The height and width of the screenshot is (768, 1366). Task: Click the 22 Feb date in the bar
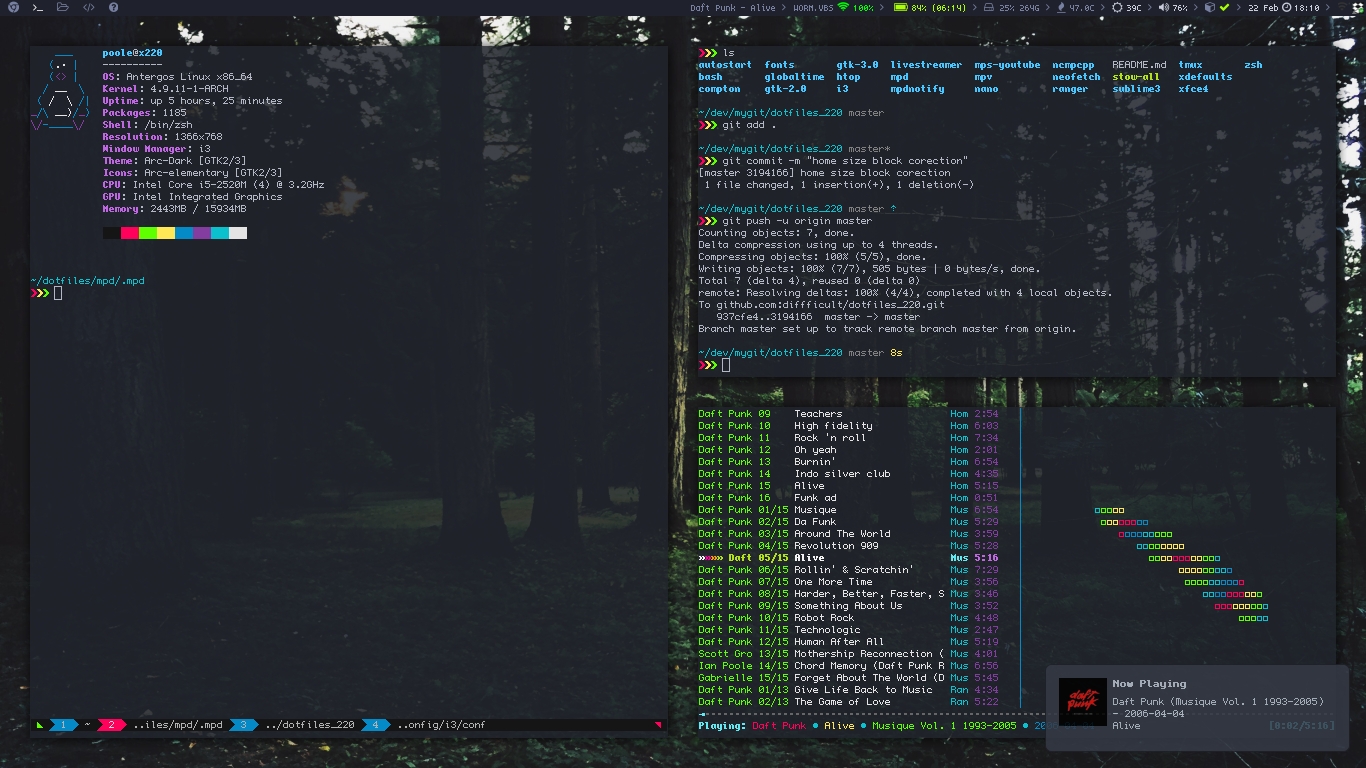click(x=1263, y=8)
